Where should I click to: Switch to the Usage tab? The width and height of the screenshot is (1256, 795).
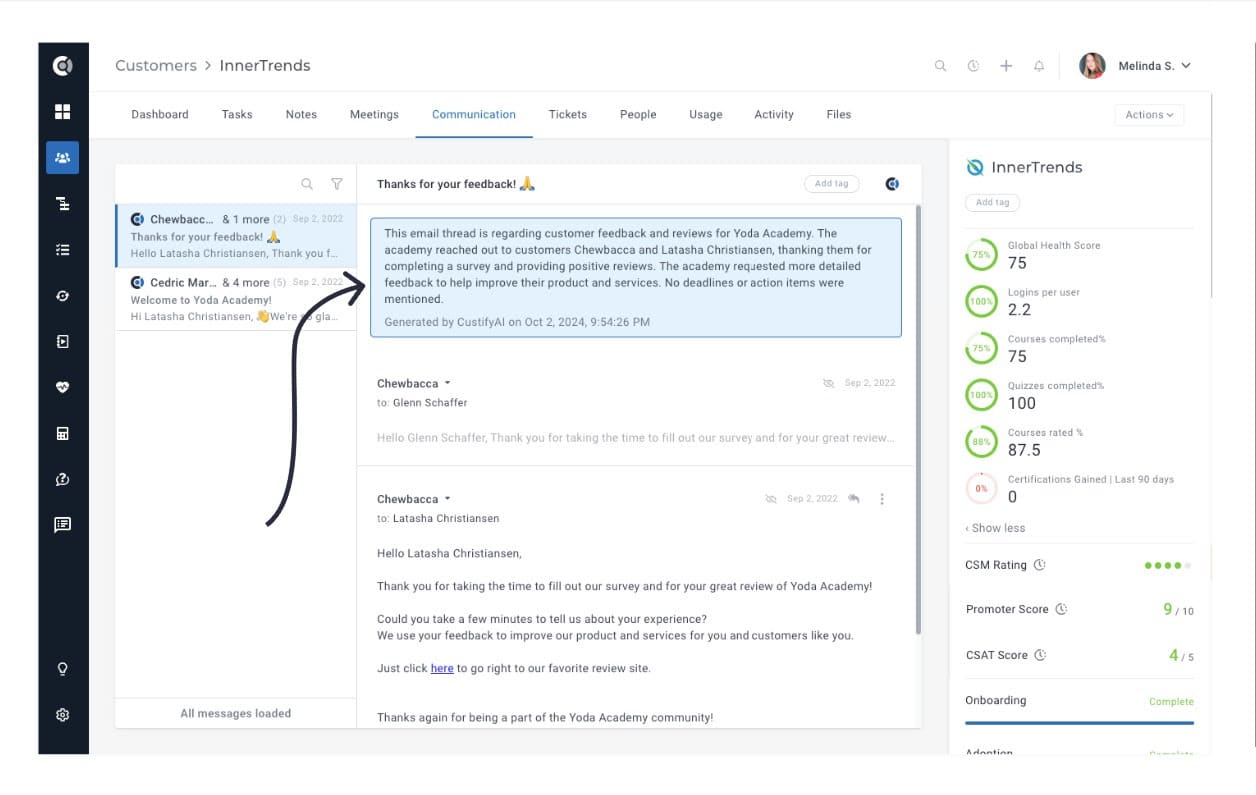pyautogui.click(x=706, y=115)
